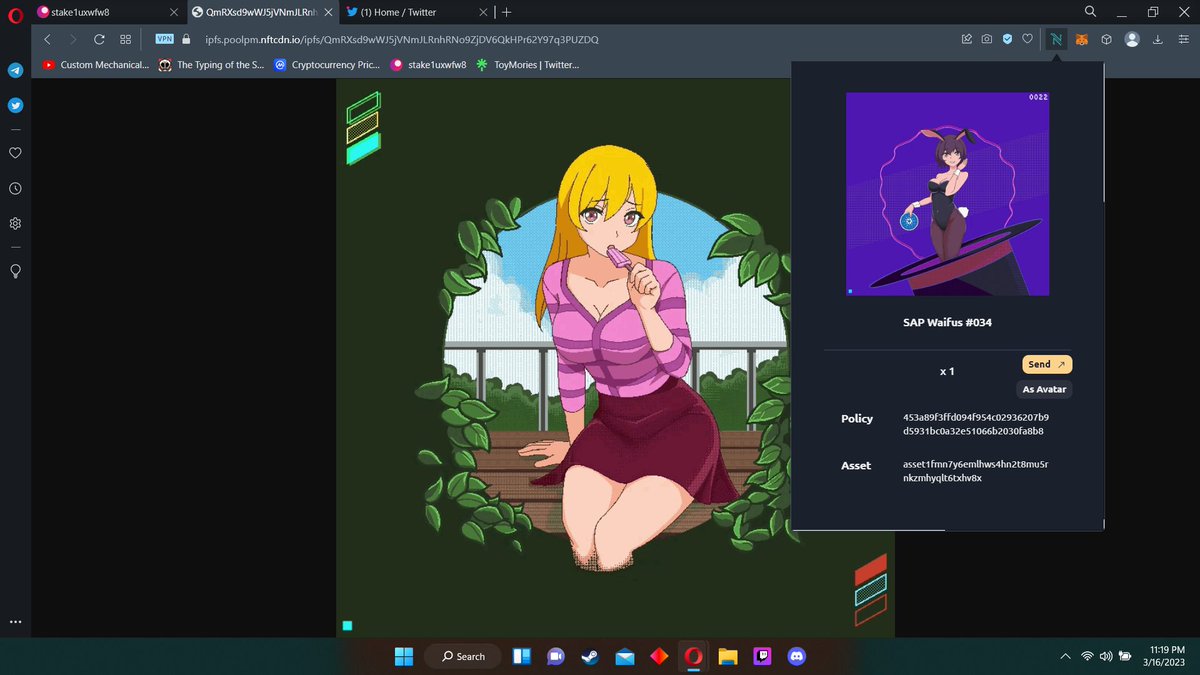Add page to bookmarks with heart icon
The width and height of the screenshot is (1200, 675).
[x=1027, y=39]
